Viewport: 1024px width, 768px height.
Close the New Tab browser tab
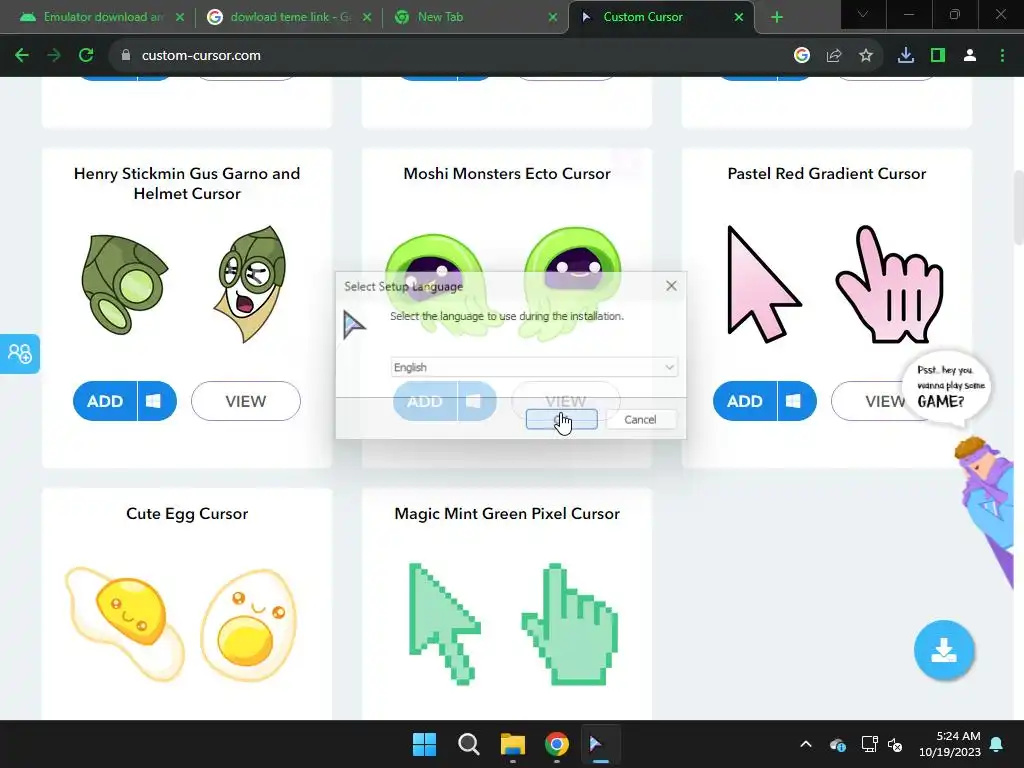(552, 17)
